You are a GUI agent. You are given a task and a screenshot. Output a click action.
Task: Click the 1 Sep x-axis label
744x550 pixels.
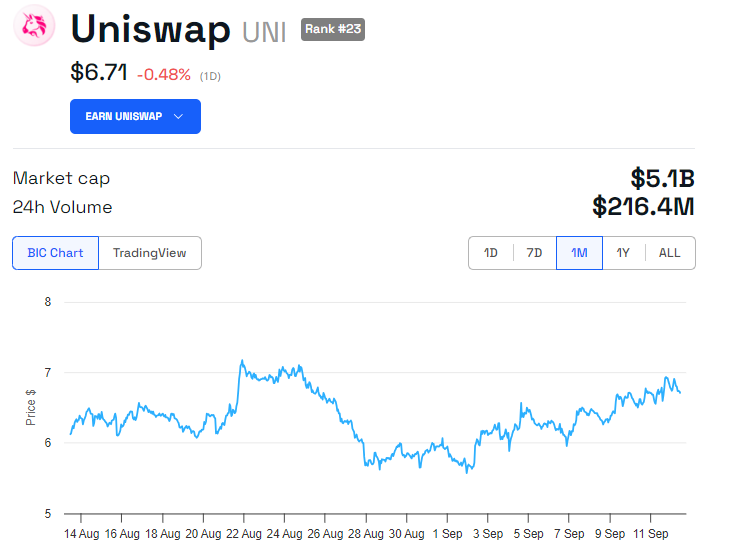pyautogui.click(x=447, y=534)
